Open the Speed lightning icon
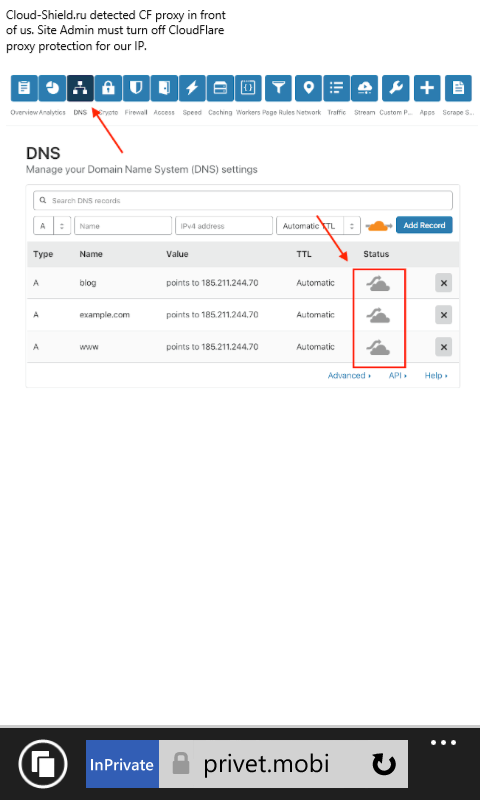The height and width of the screenshot is (800, 480). (192, 88)
